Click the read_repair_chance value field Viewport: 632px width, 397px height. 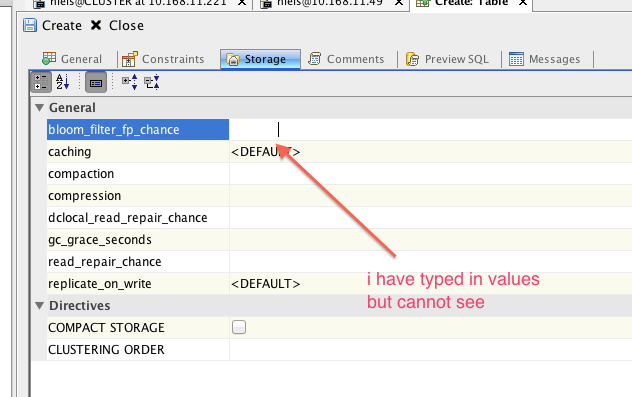coord(431,262)
